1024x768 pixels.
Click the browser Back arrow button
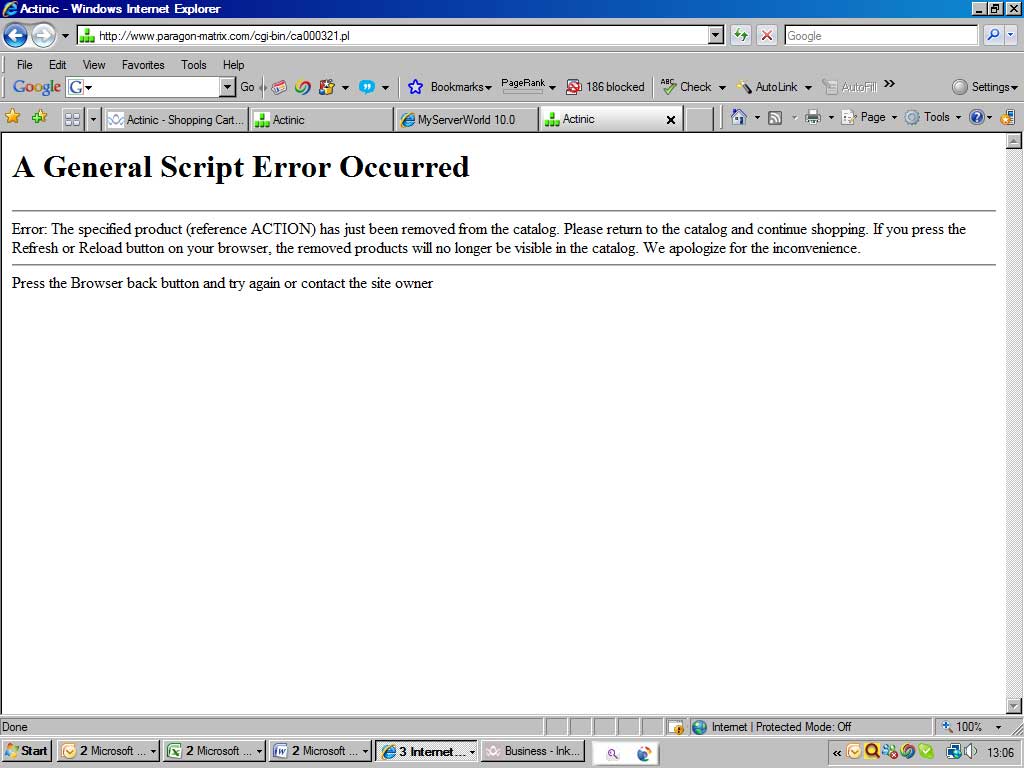(x=15, y=36)
